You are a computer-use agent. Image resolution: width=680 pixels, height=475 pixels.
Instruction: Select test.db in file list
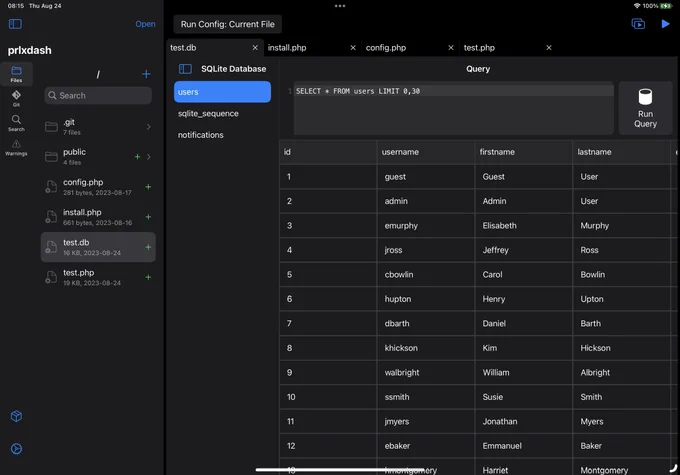98,247
